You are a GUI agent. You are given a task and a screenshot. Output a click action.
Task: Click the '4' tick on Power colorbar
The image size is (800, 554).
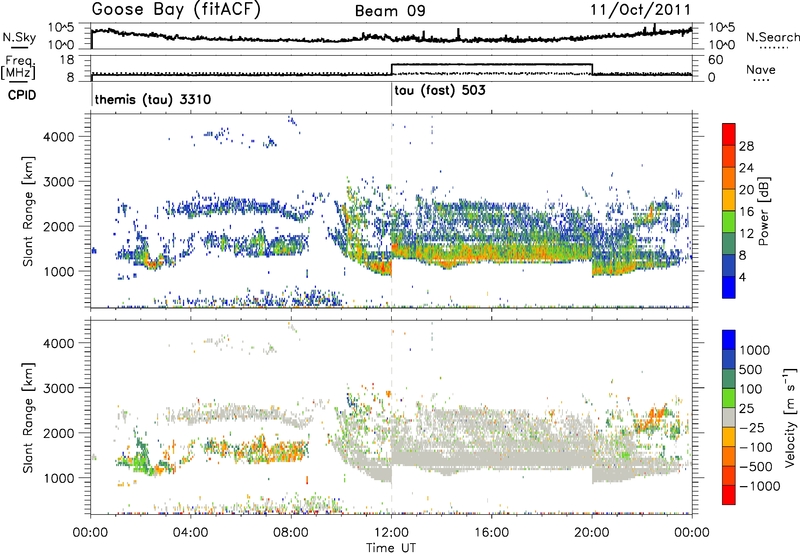coord(742,277)
